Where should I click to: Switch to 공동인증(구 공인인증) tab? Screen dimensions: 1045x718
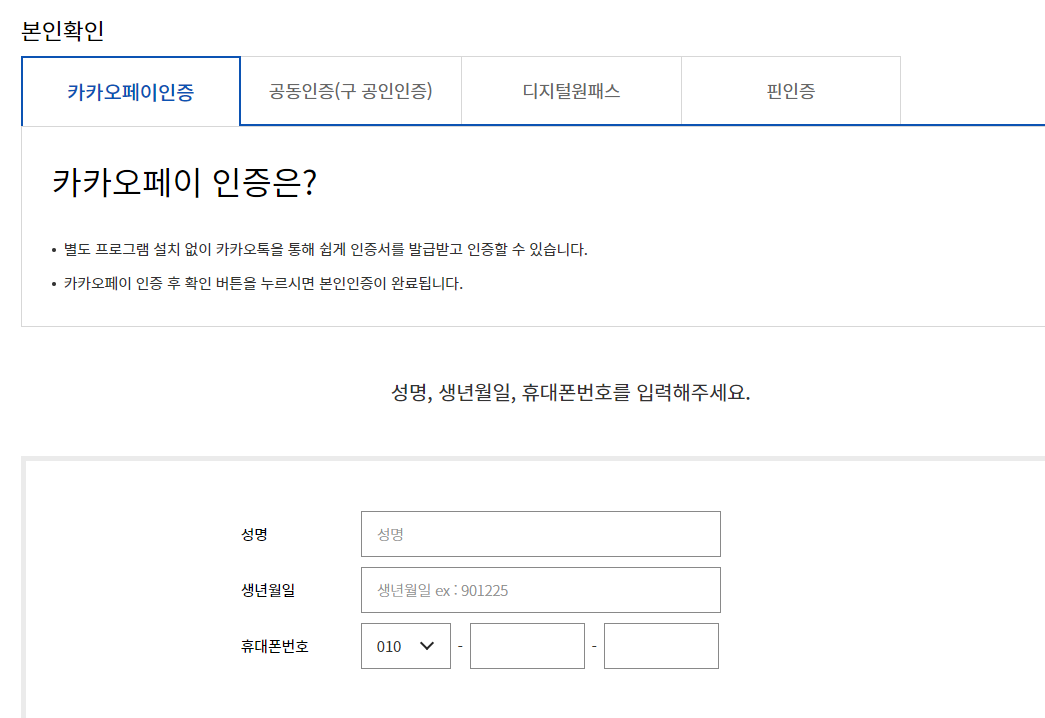351,91
